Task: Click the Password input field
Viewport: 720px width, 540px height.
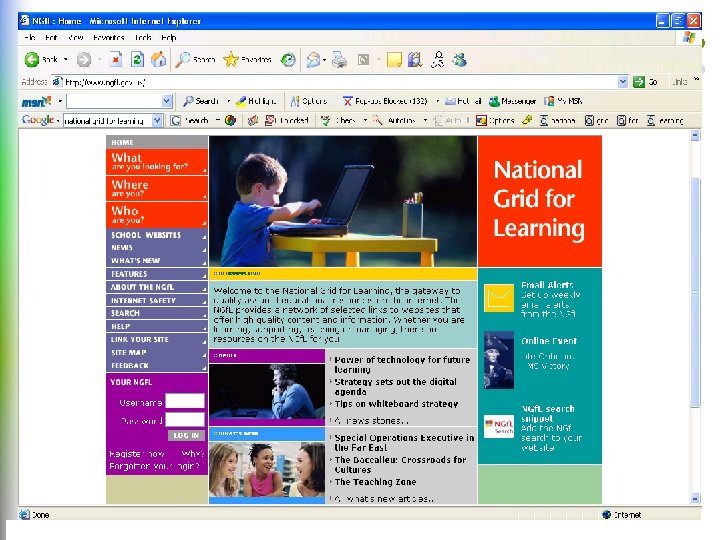Action: (185, 420)
